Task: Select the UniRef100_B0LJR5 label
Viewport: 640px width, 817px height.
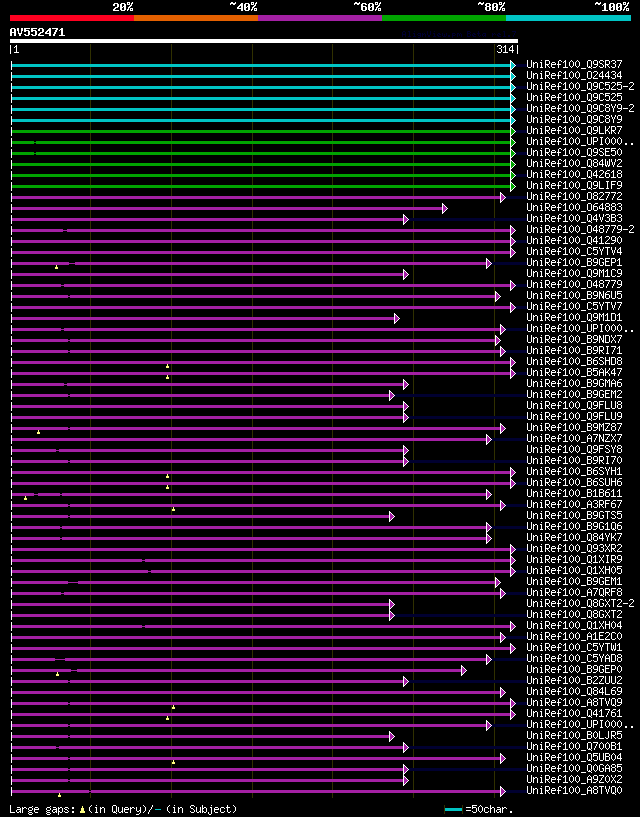Action: pyautogui.click(x=574, y=736)
